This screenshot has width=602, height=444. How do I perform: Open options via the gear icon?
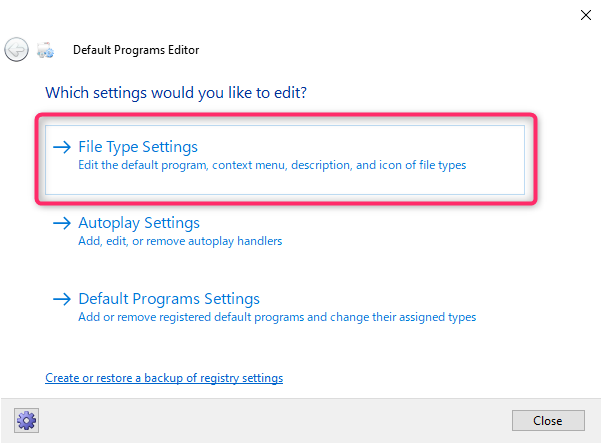pos(26,421)
